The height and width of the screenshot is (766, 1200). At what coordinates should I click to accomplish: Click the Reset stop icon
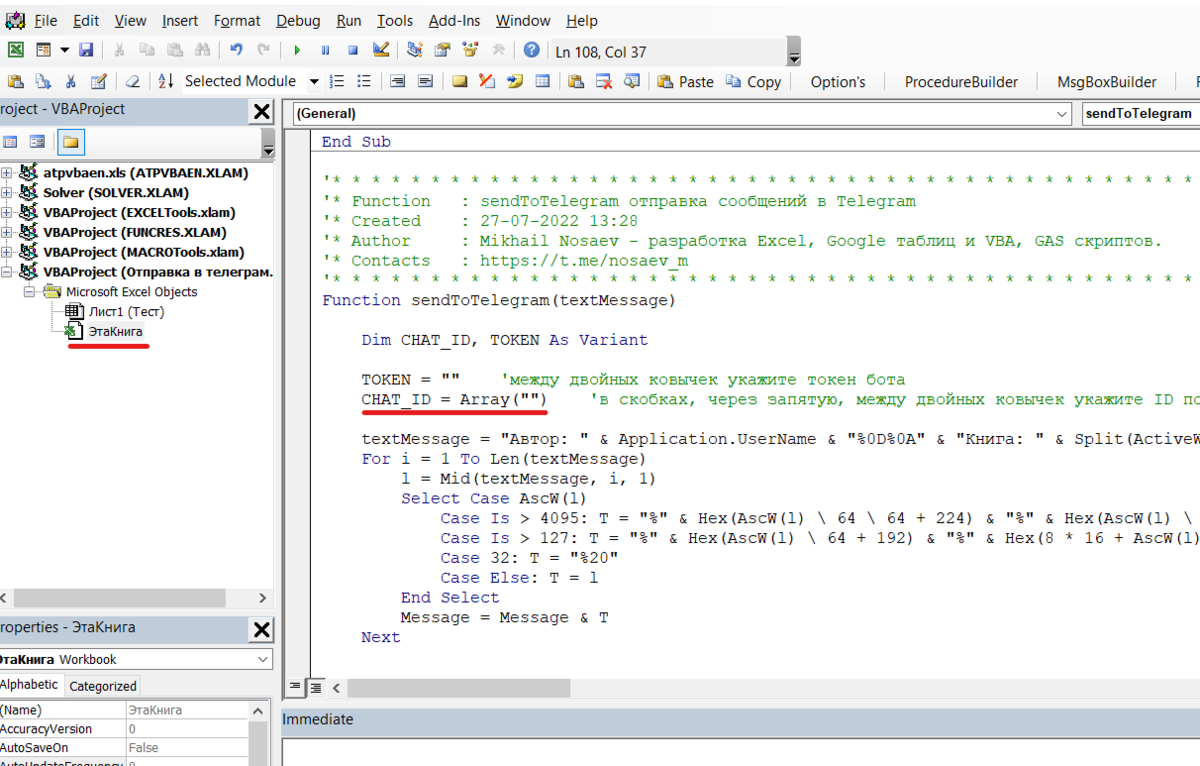[x=353, y=50]
